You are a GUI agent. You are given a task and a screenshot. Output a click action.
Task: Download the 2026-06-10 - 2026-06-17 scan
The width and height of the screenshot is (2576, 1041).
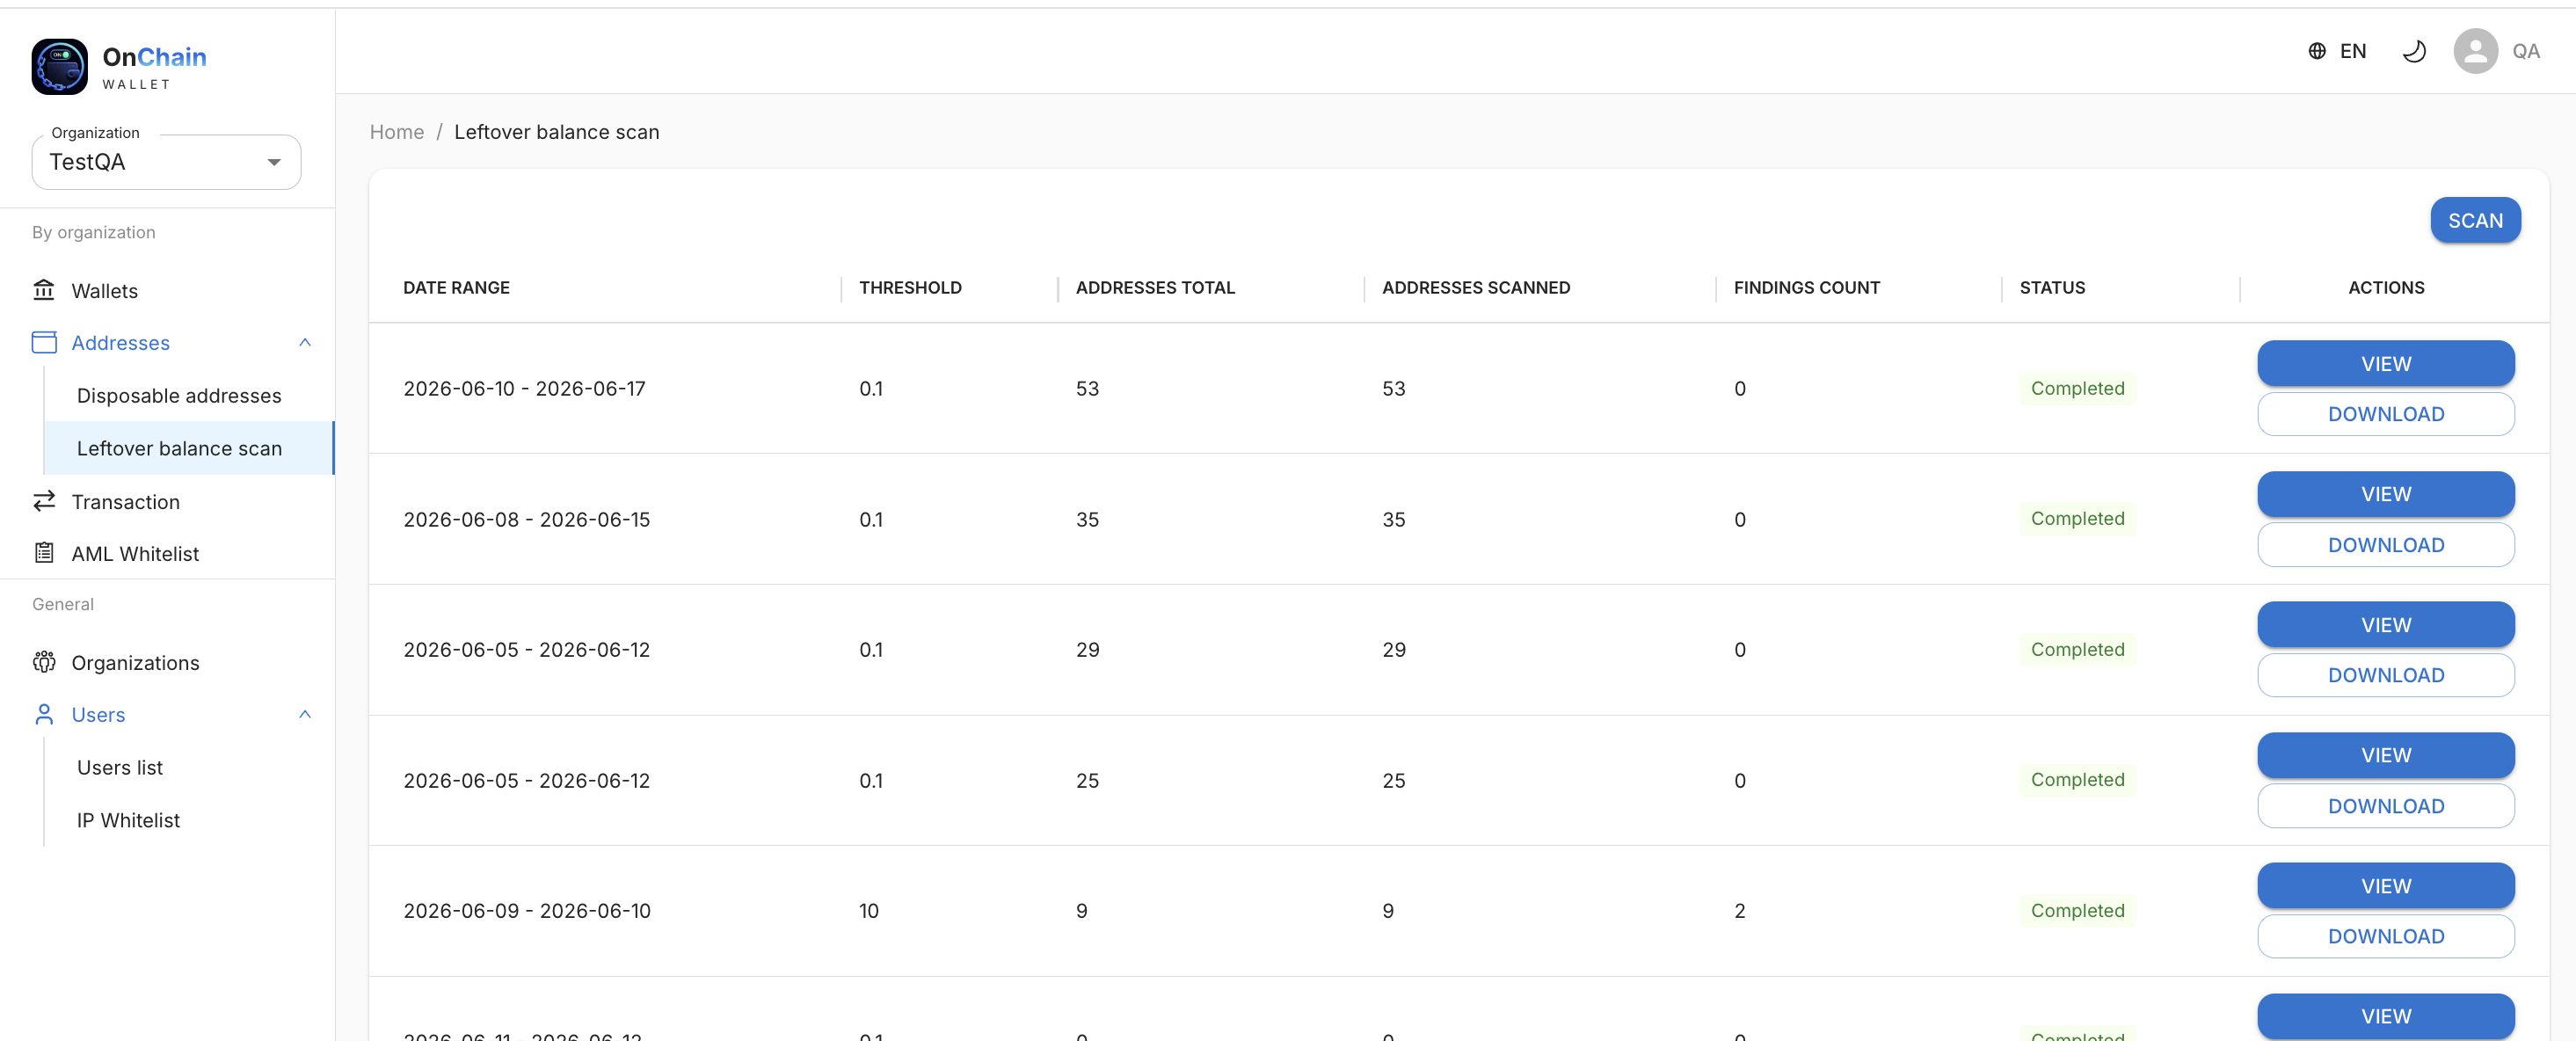[2386, 414]
